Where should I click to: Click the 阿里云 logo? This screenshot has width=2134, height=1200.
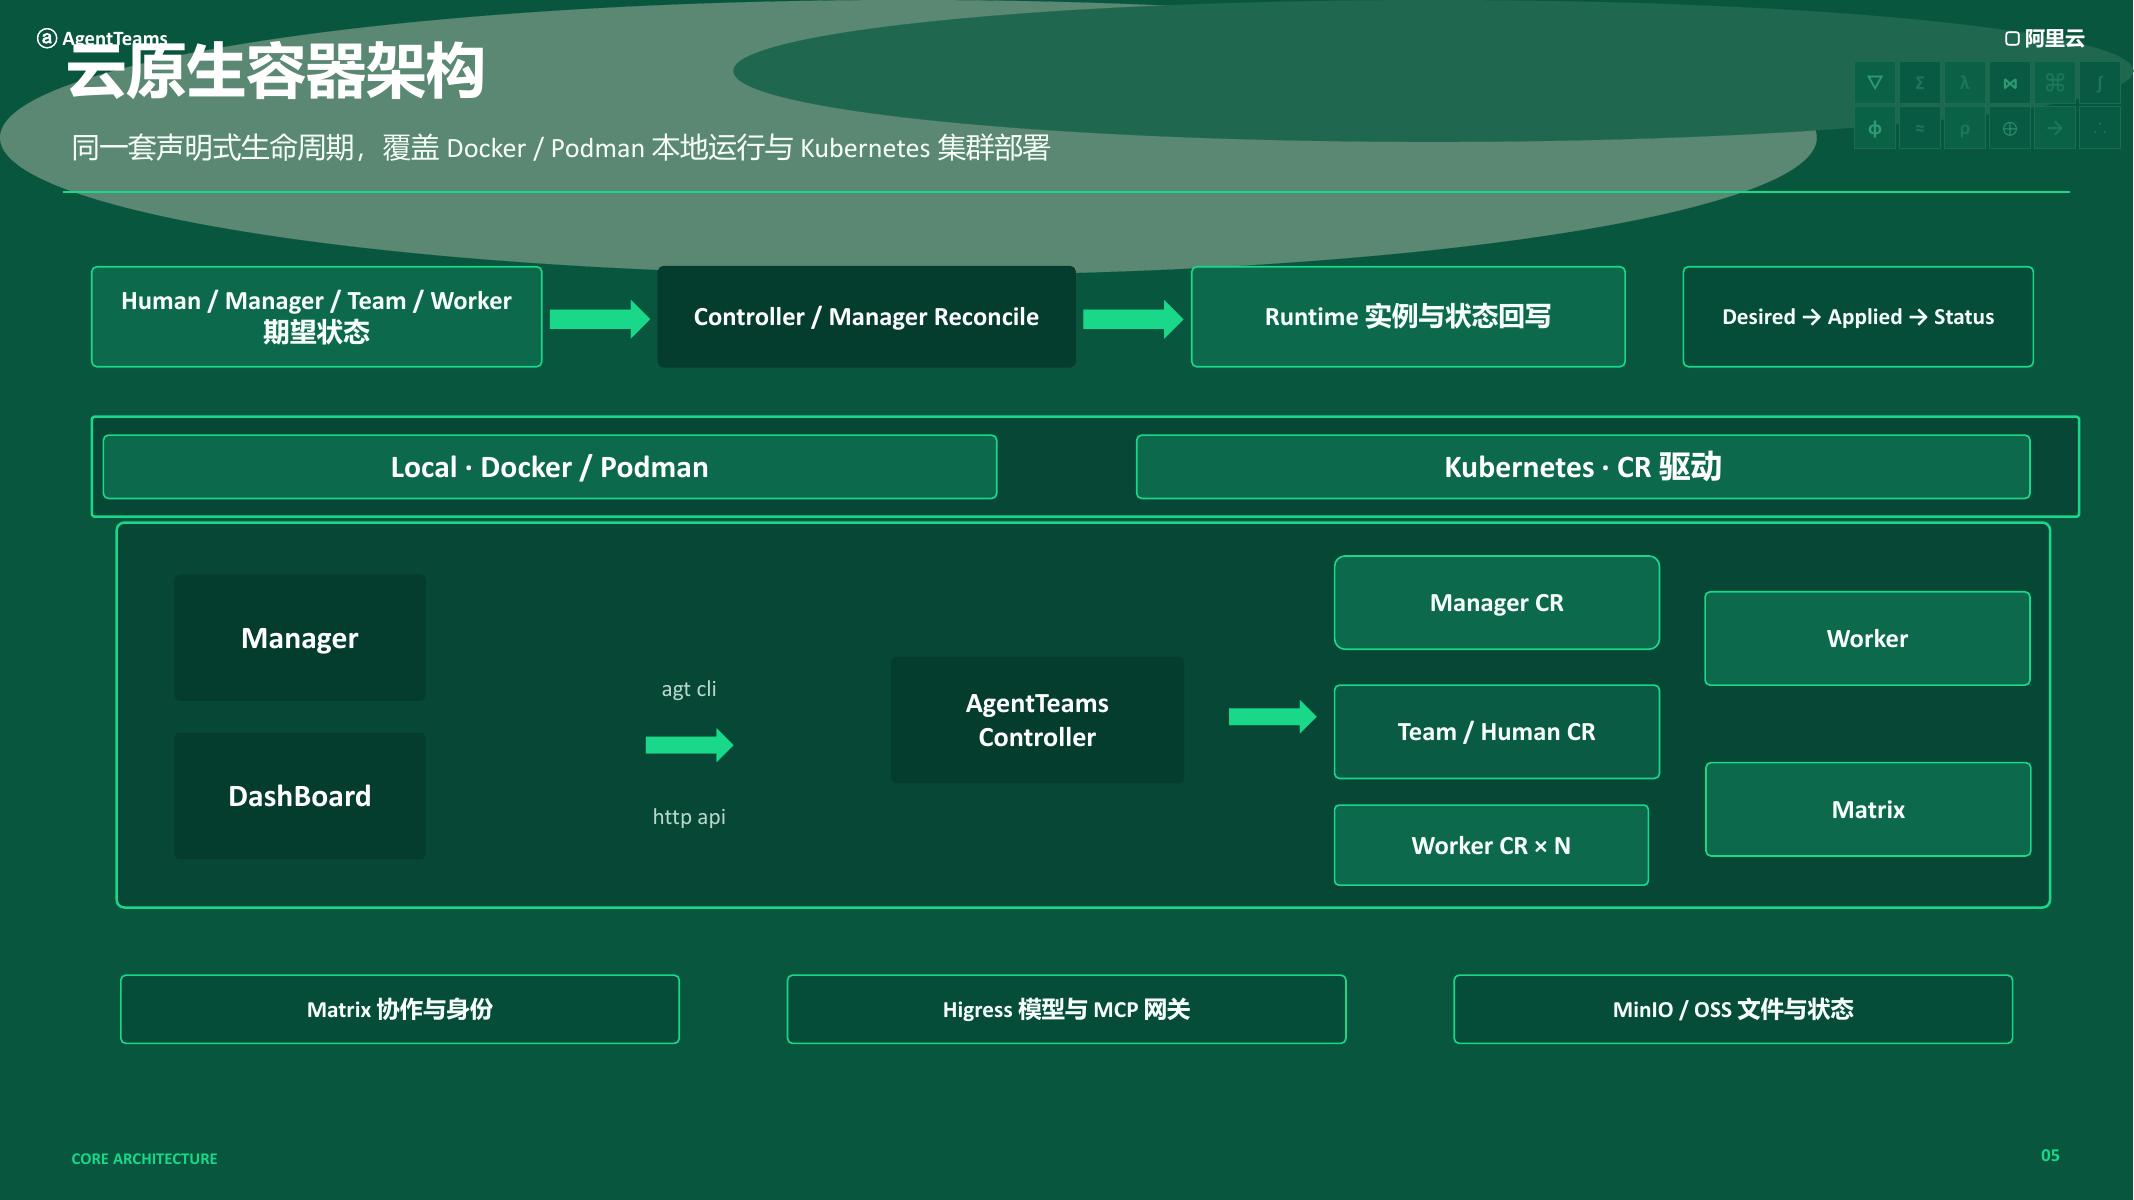coord(2045,38)
